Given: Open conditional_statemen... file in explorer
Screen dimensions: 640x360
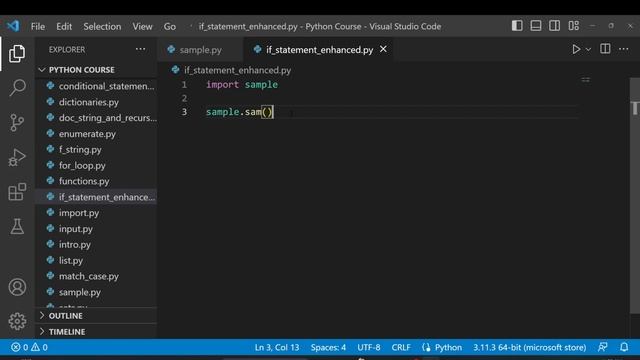Looking at the screenshot, I should (x=96, y=86).
